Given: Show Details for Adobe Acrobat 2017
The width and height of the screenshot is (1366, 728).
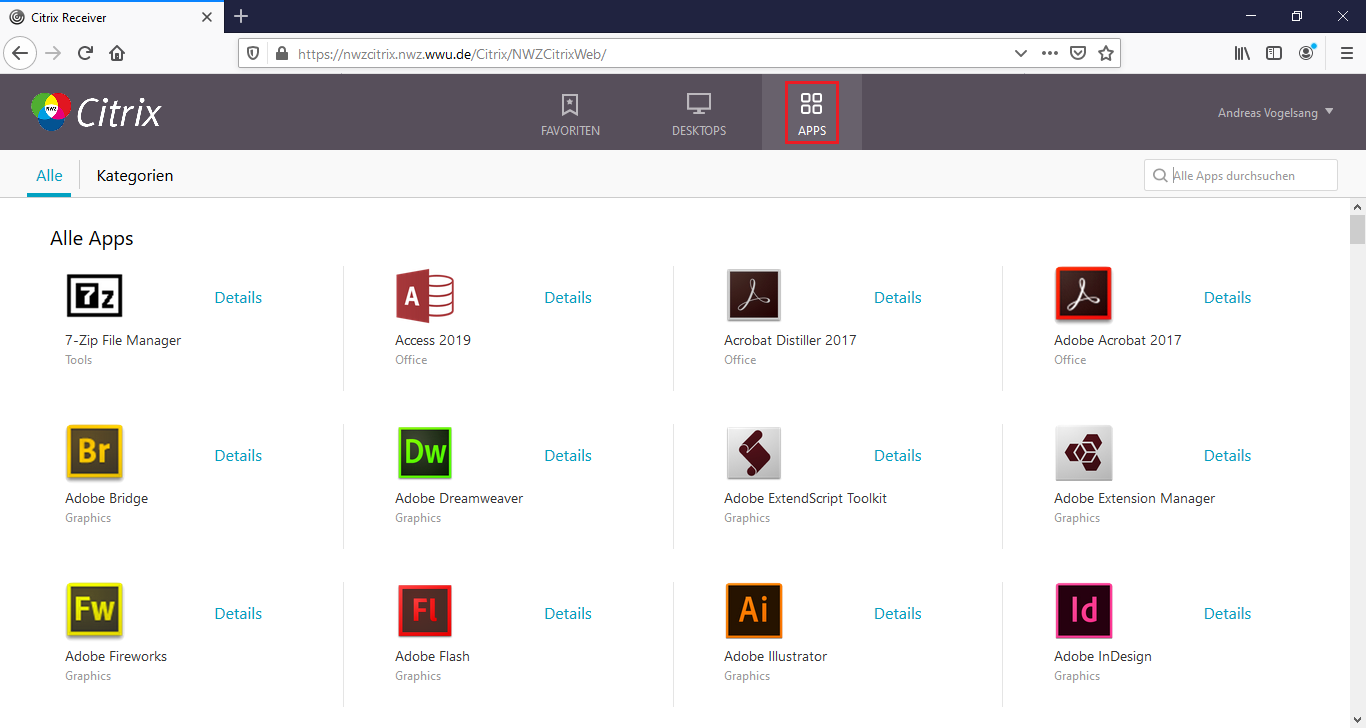Looking at the screenshot, I should (1227, 298).
